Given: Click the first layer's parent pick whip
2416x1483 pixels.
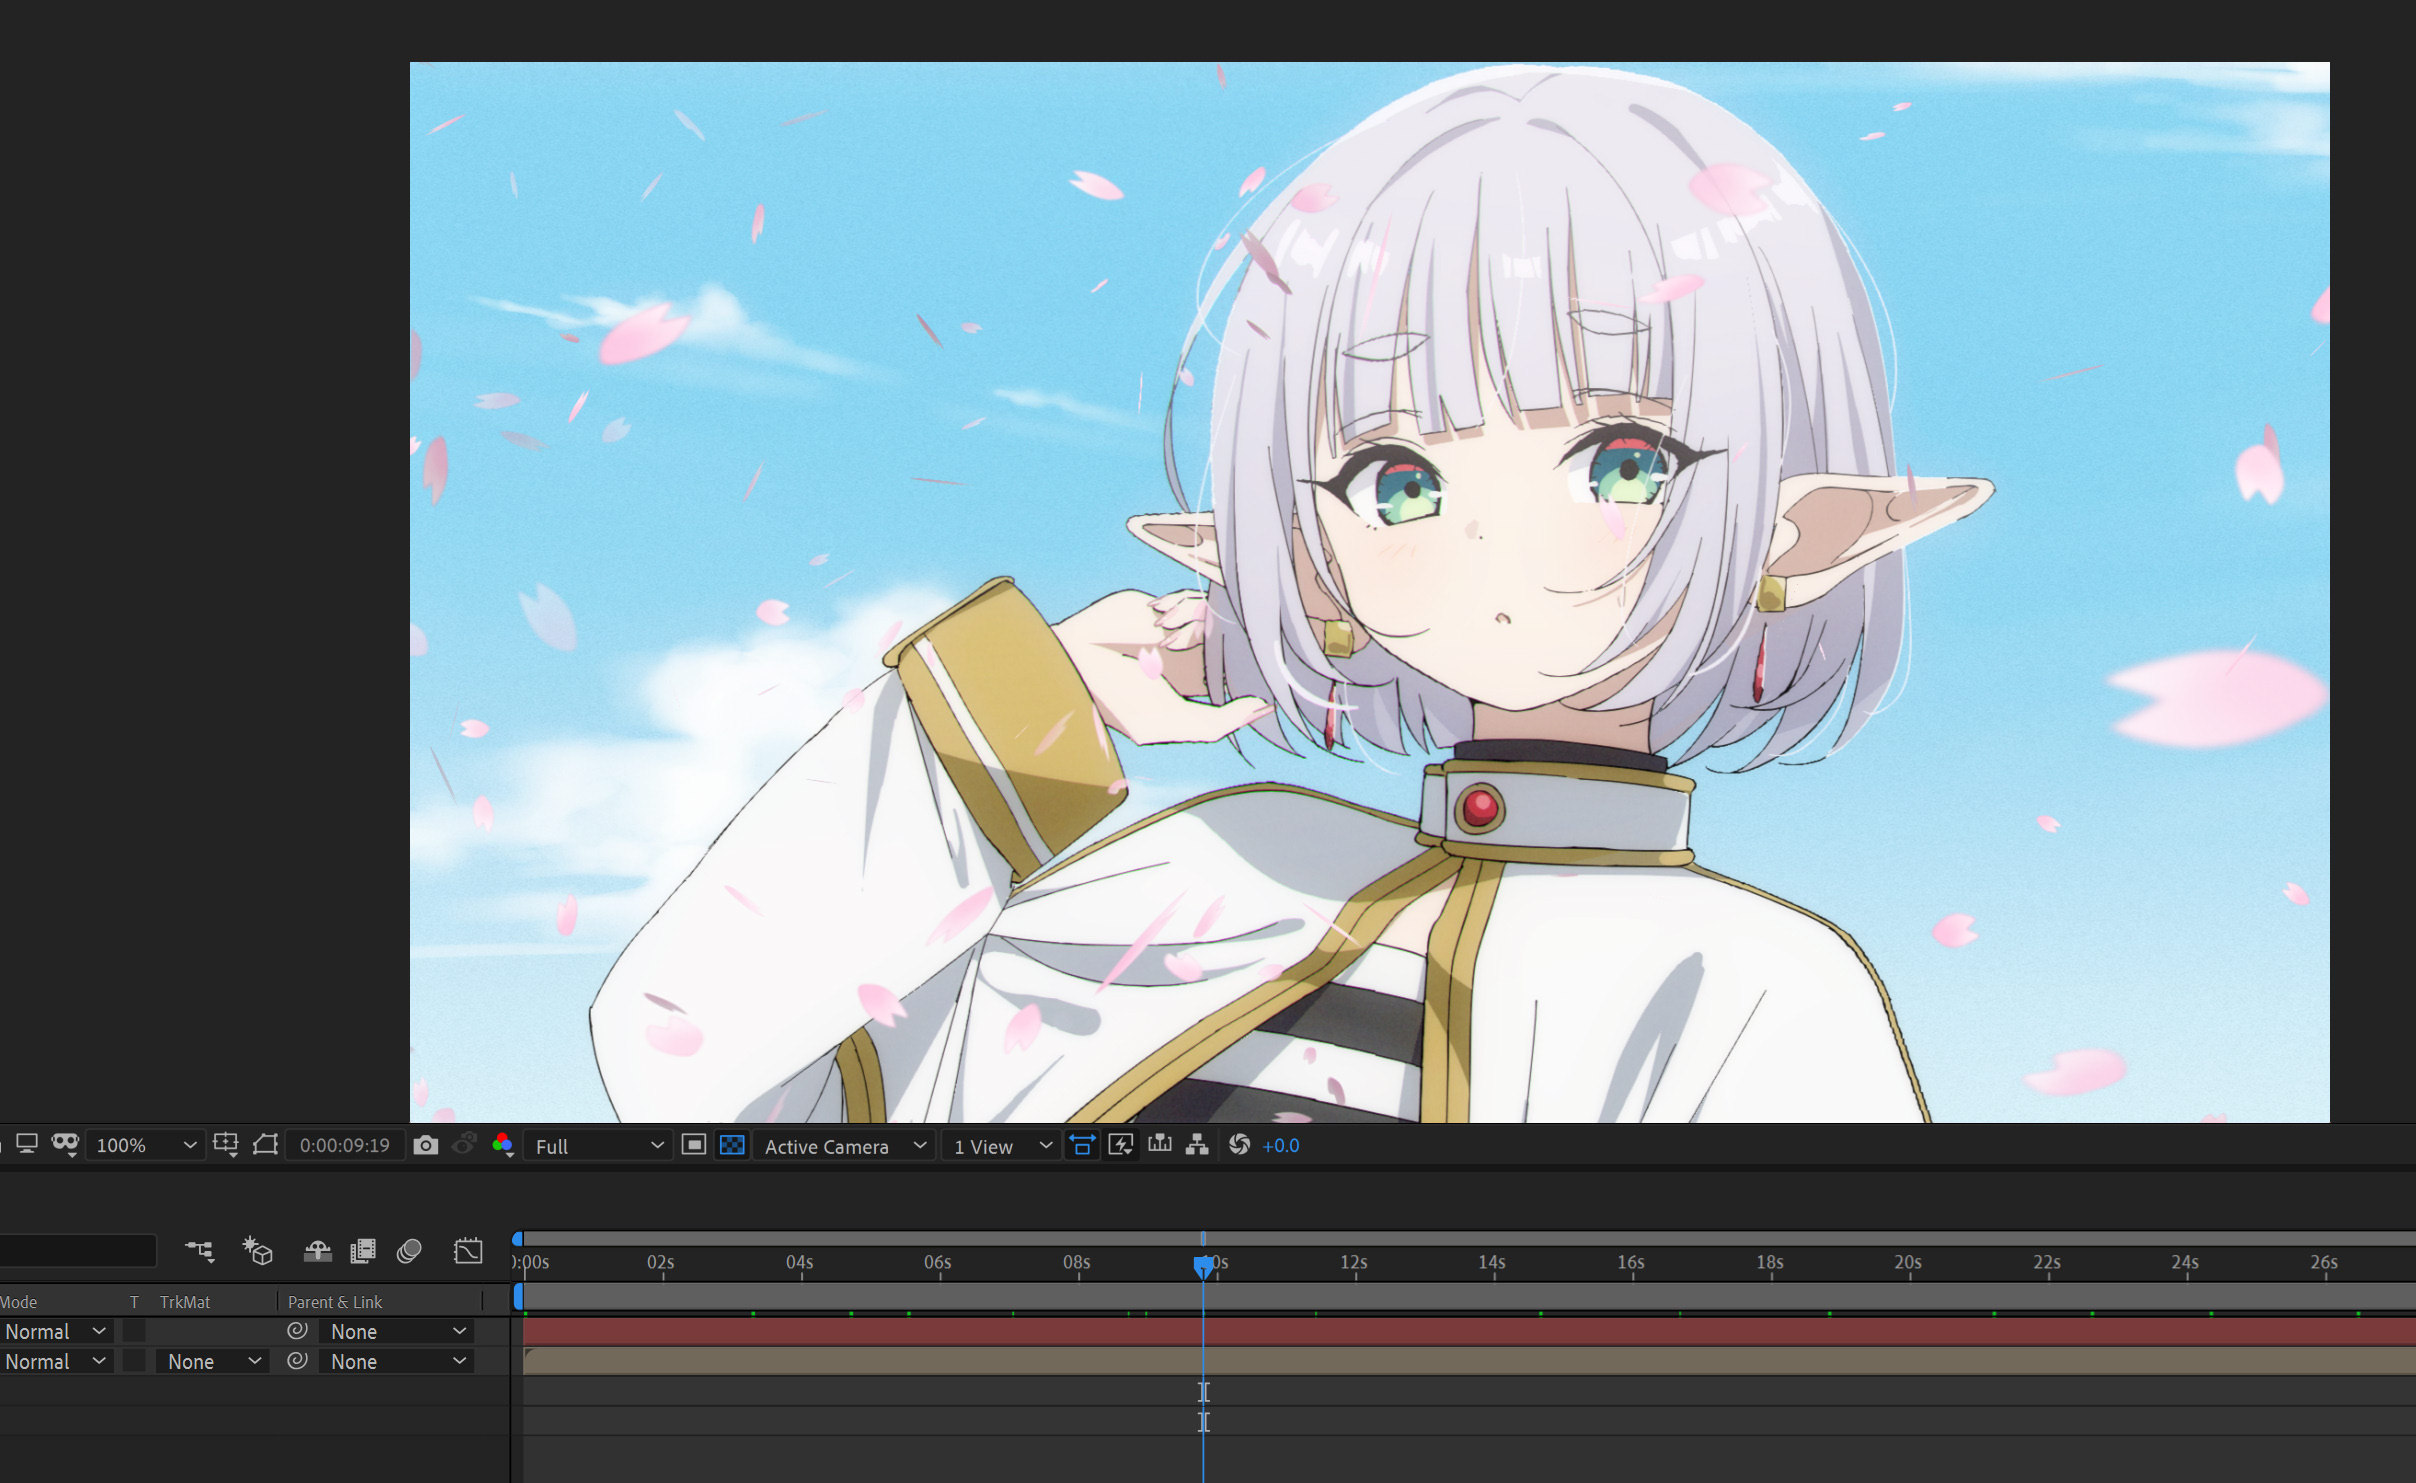Looking at the screenshot, I should (x=297, y=1331).
